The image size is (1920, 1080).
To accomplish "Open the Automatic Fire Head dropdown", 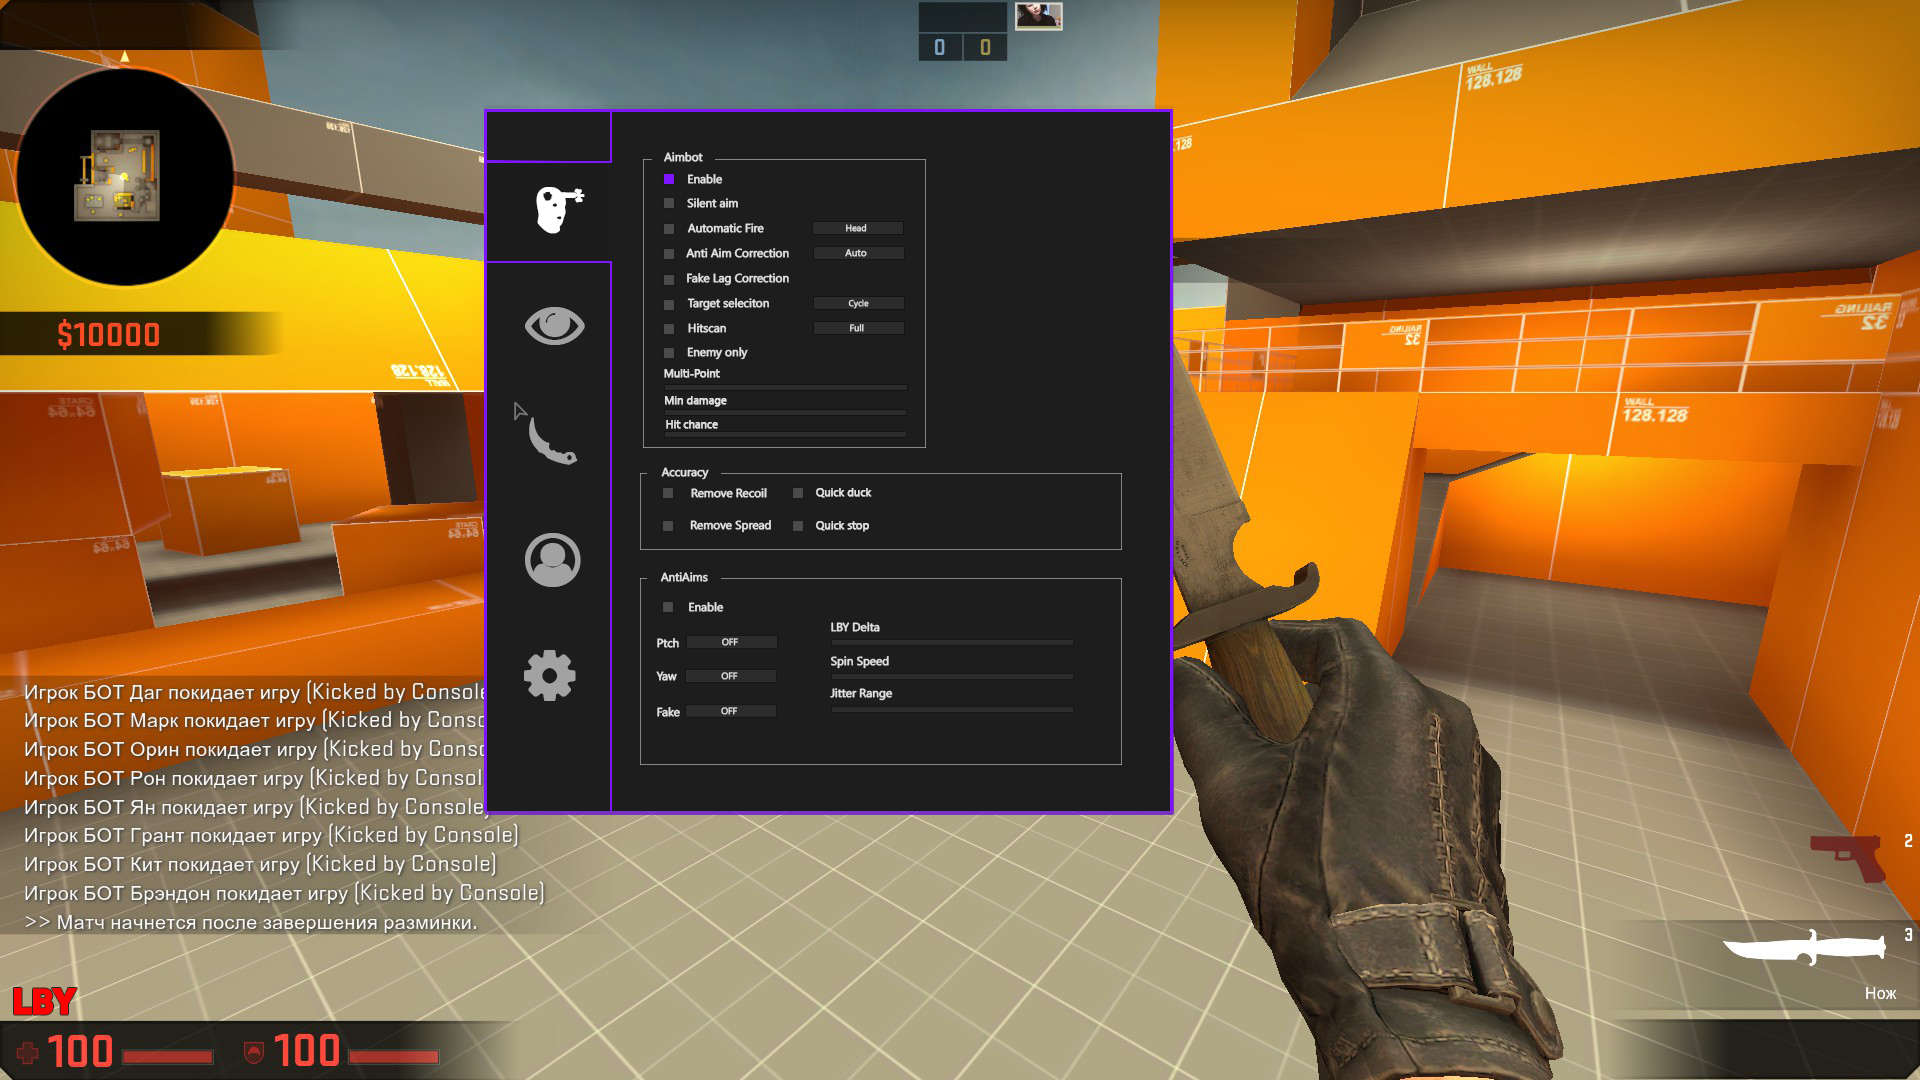I will pos(857,228).
